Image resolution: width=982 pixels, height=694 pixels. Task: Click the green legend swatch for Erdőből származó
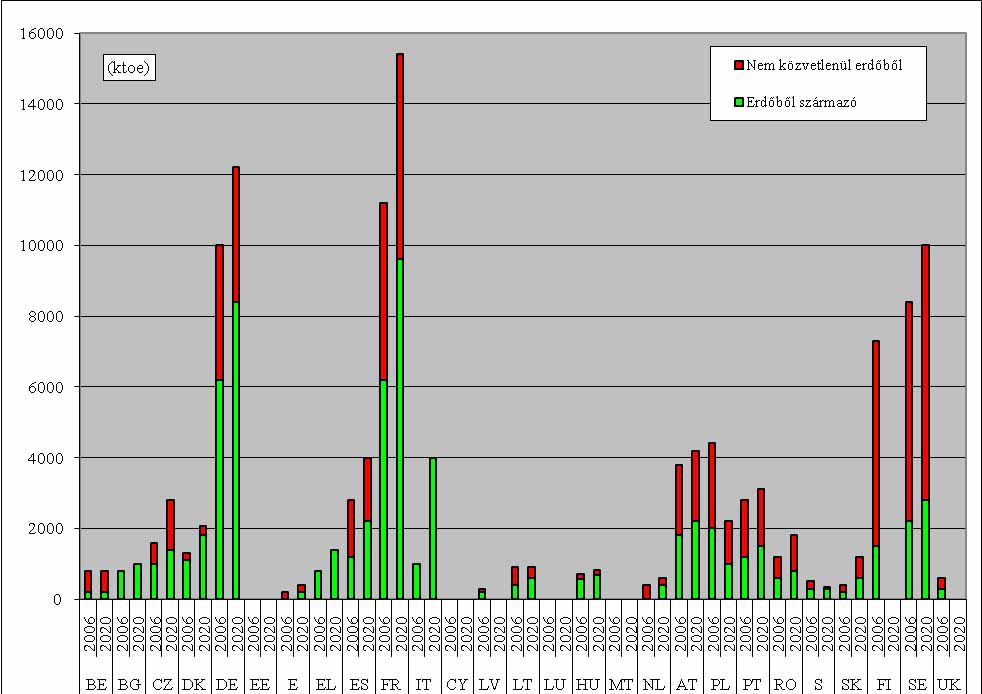[x=739, y=101]
